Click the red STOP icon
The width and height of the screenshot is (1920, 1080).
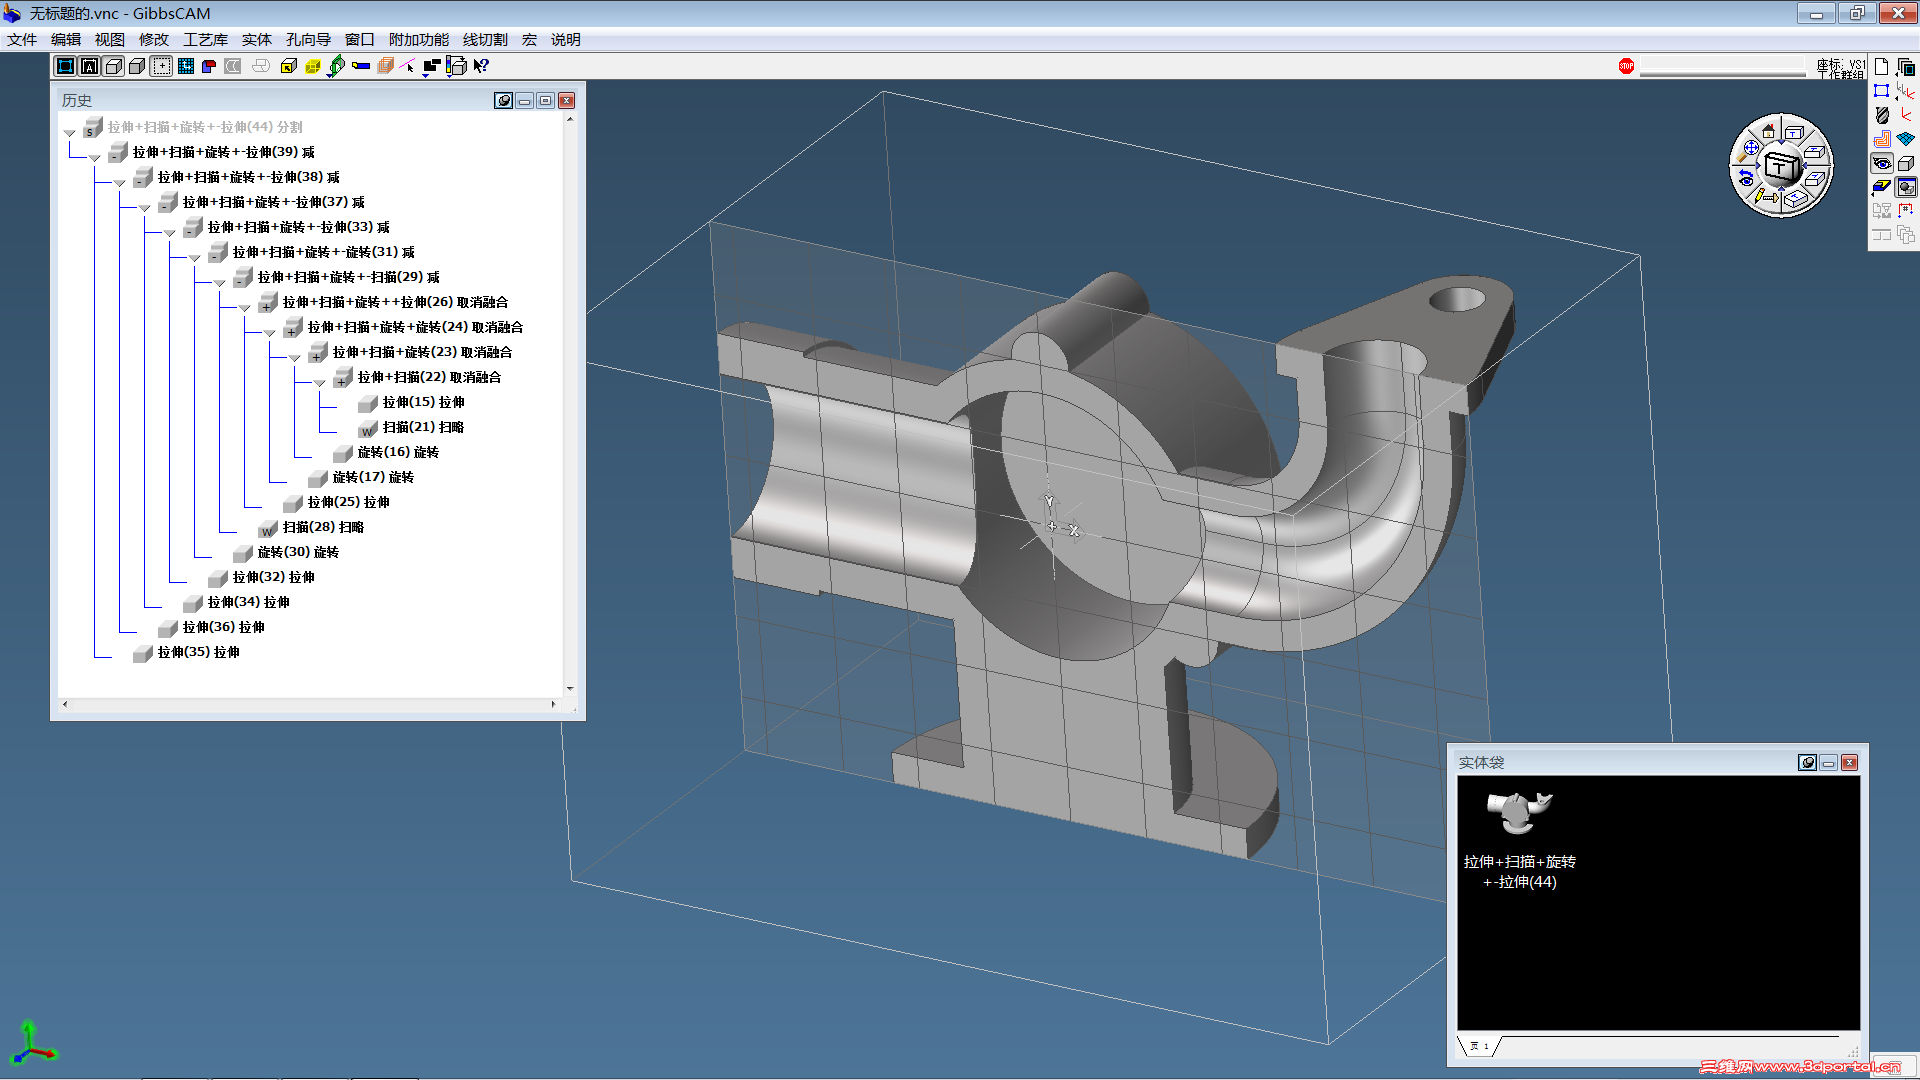(1626, 66)
